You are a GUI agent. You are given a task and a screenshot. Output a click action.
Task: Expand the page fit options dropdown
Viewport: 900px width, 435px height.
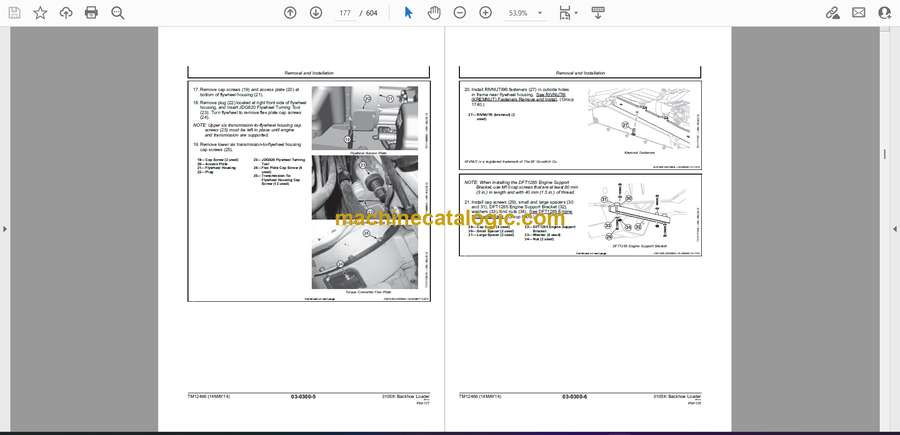coord(568,13)
